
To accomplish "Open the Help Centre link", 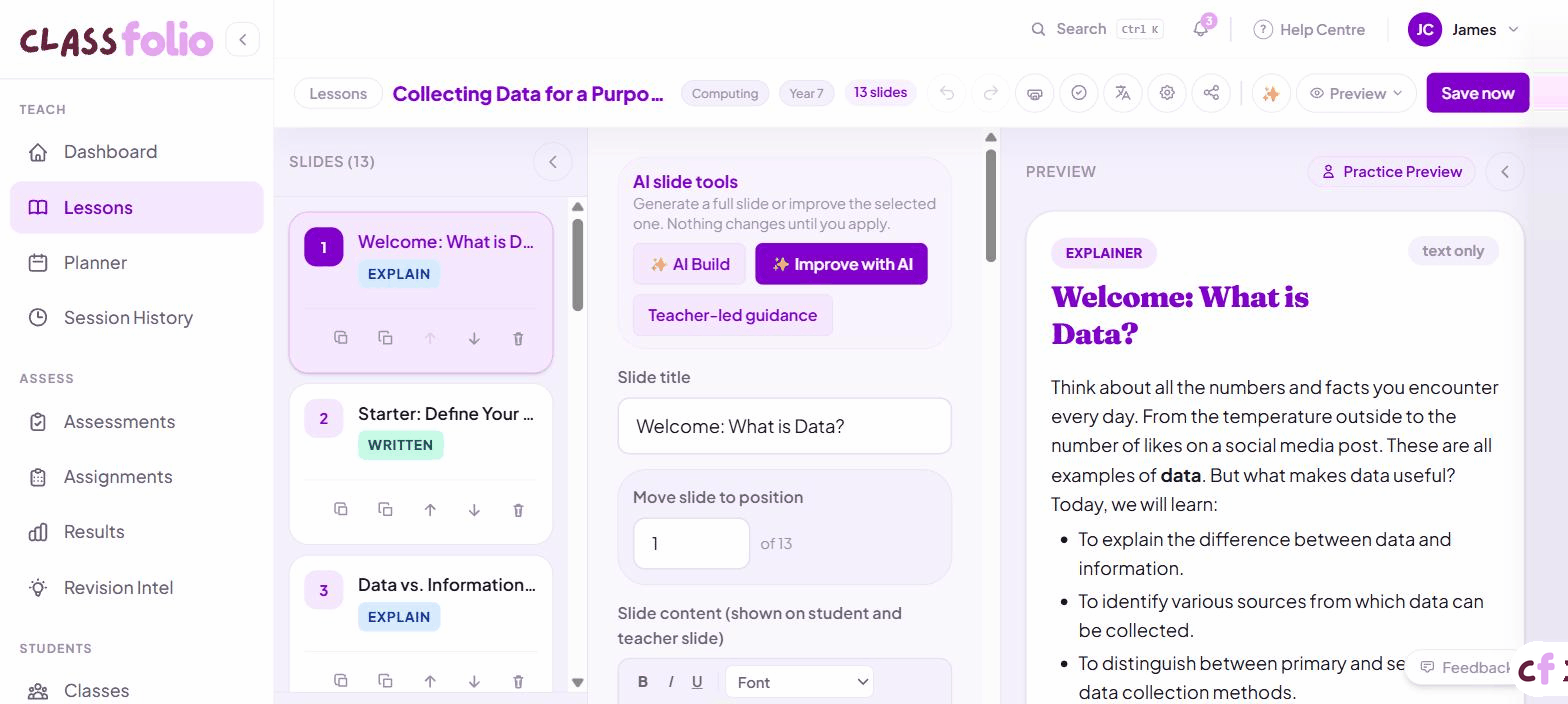I will (1309, 29).
